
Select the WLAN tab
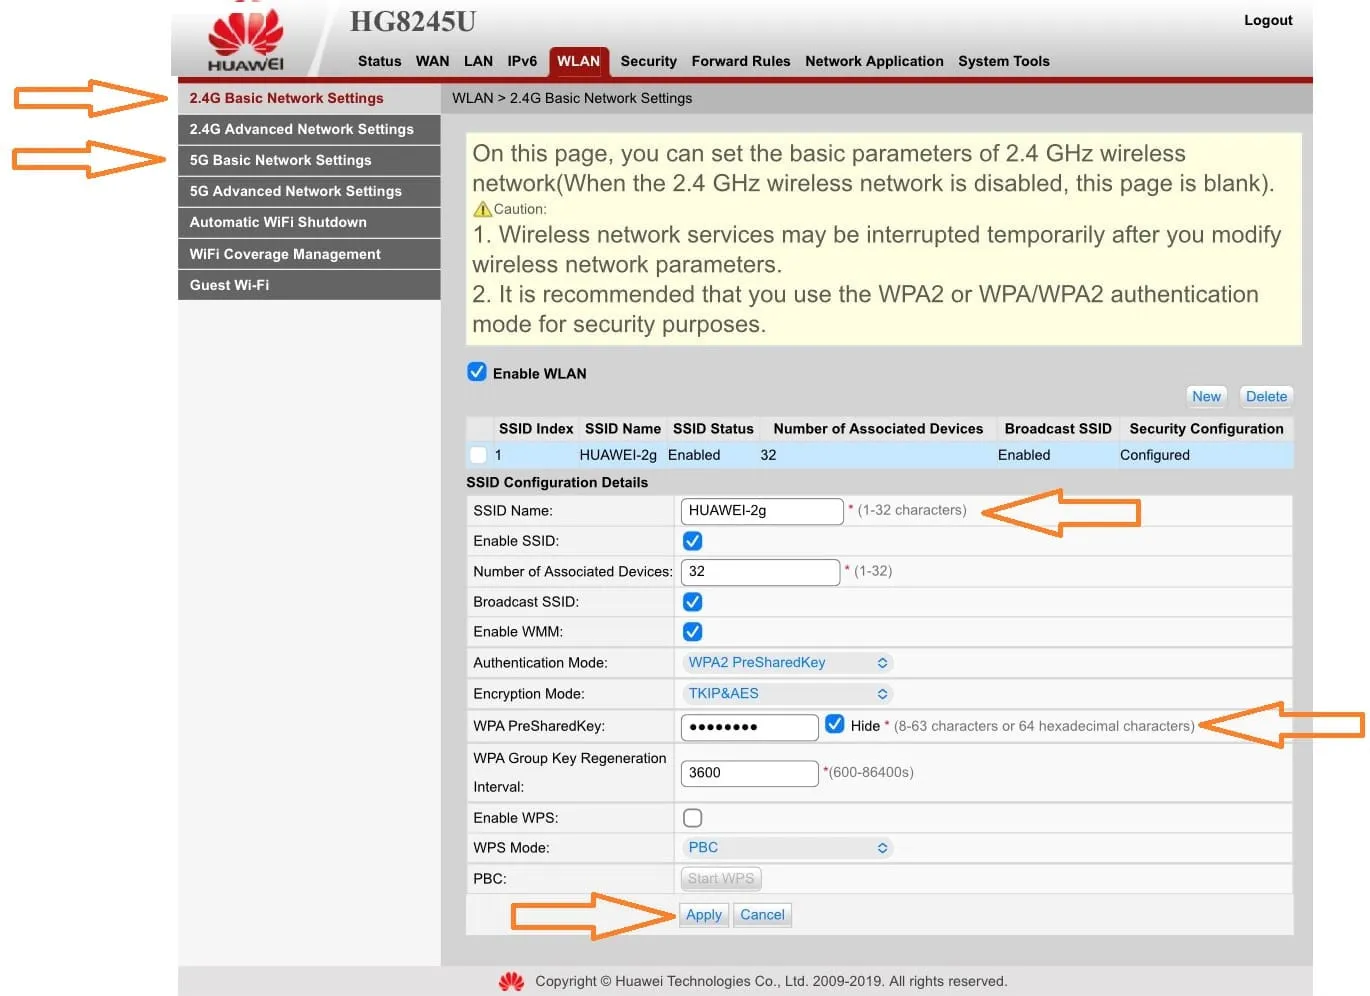578,61
